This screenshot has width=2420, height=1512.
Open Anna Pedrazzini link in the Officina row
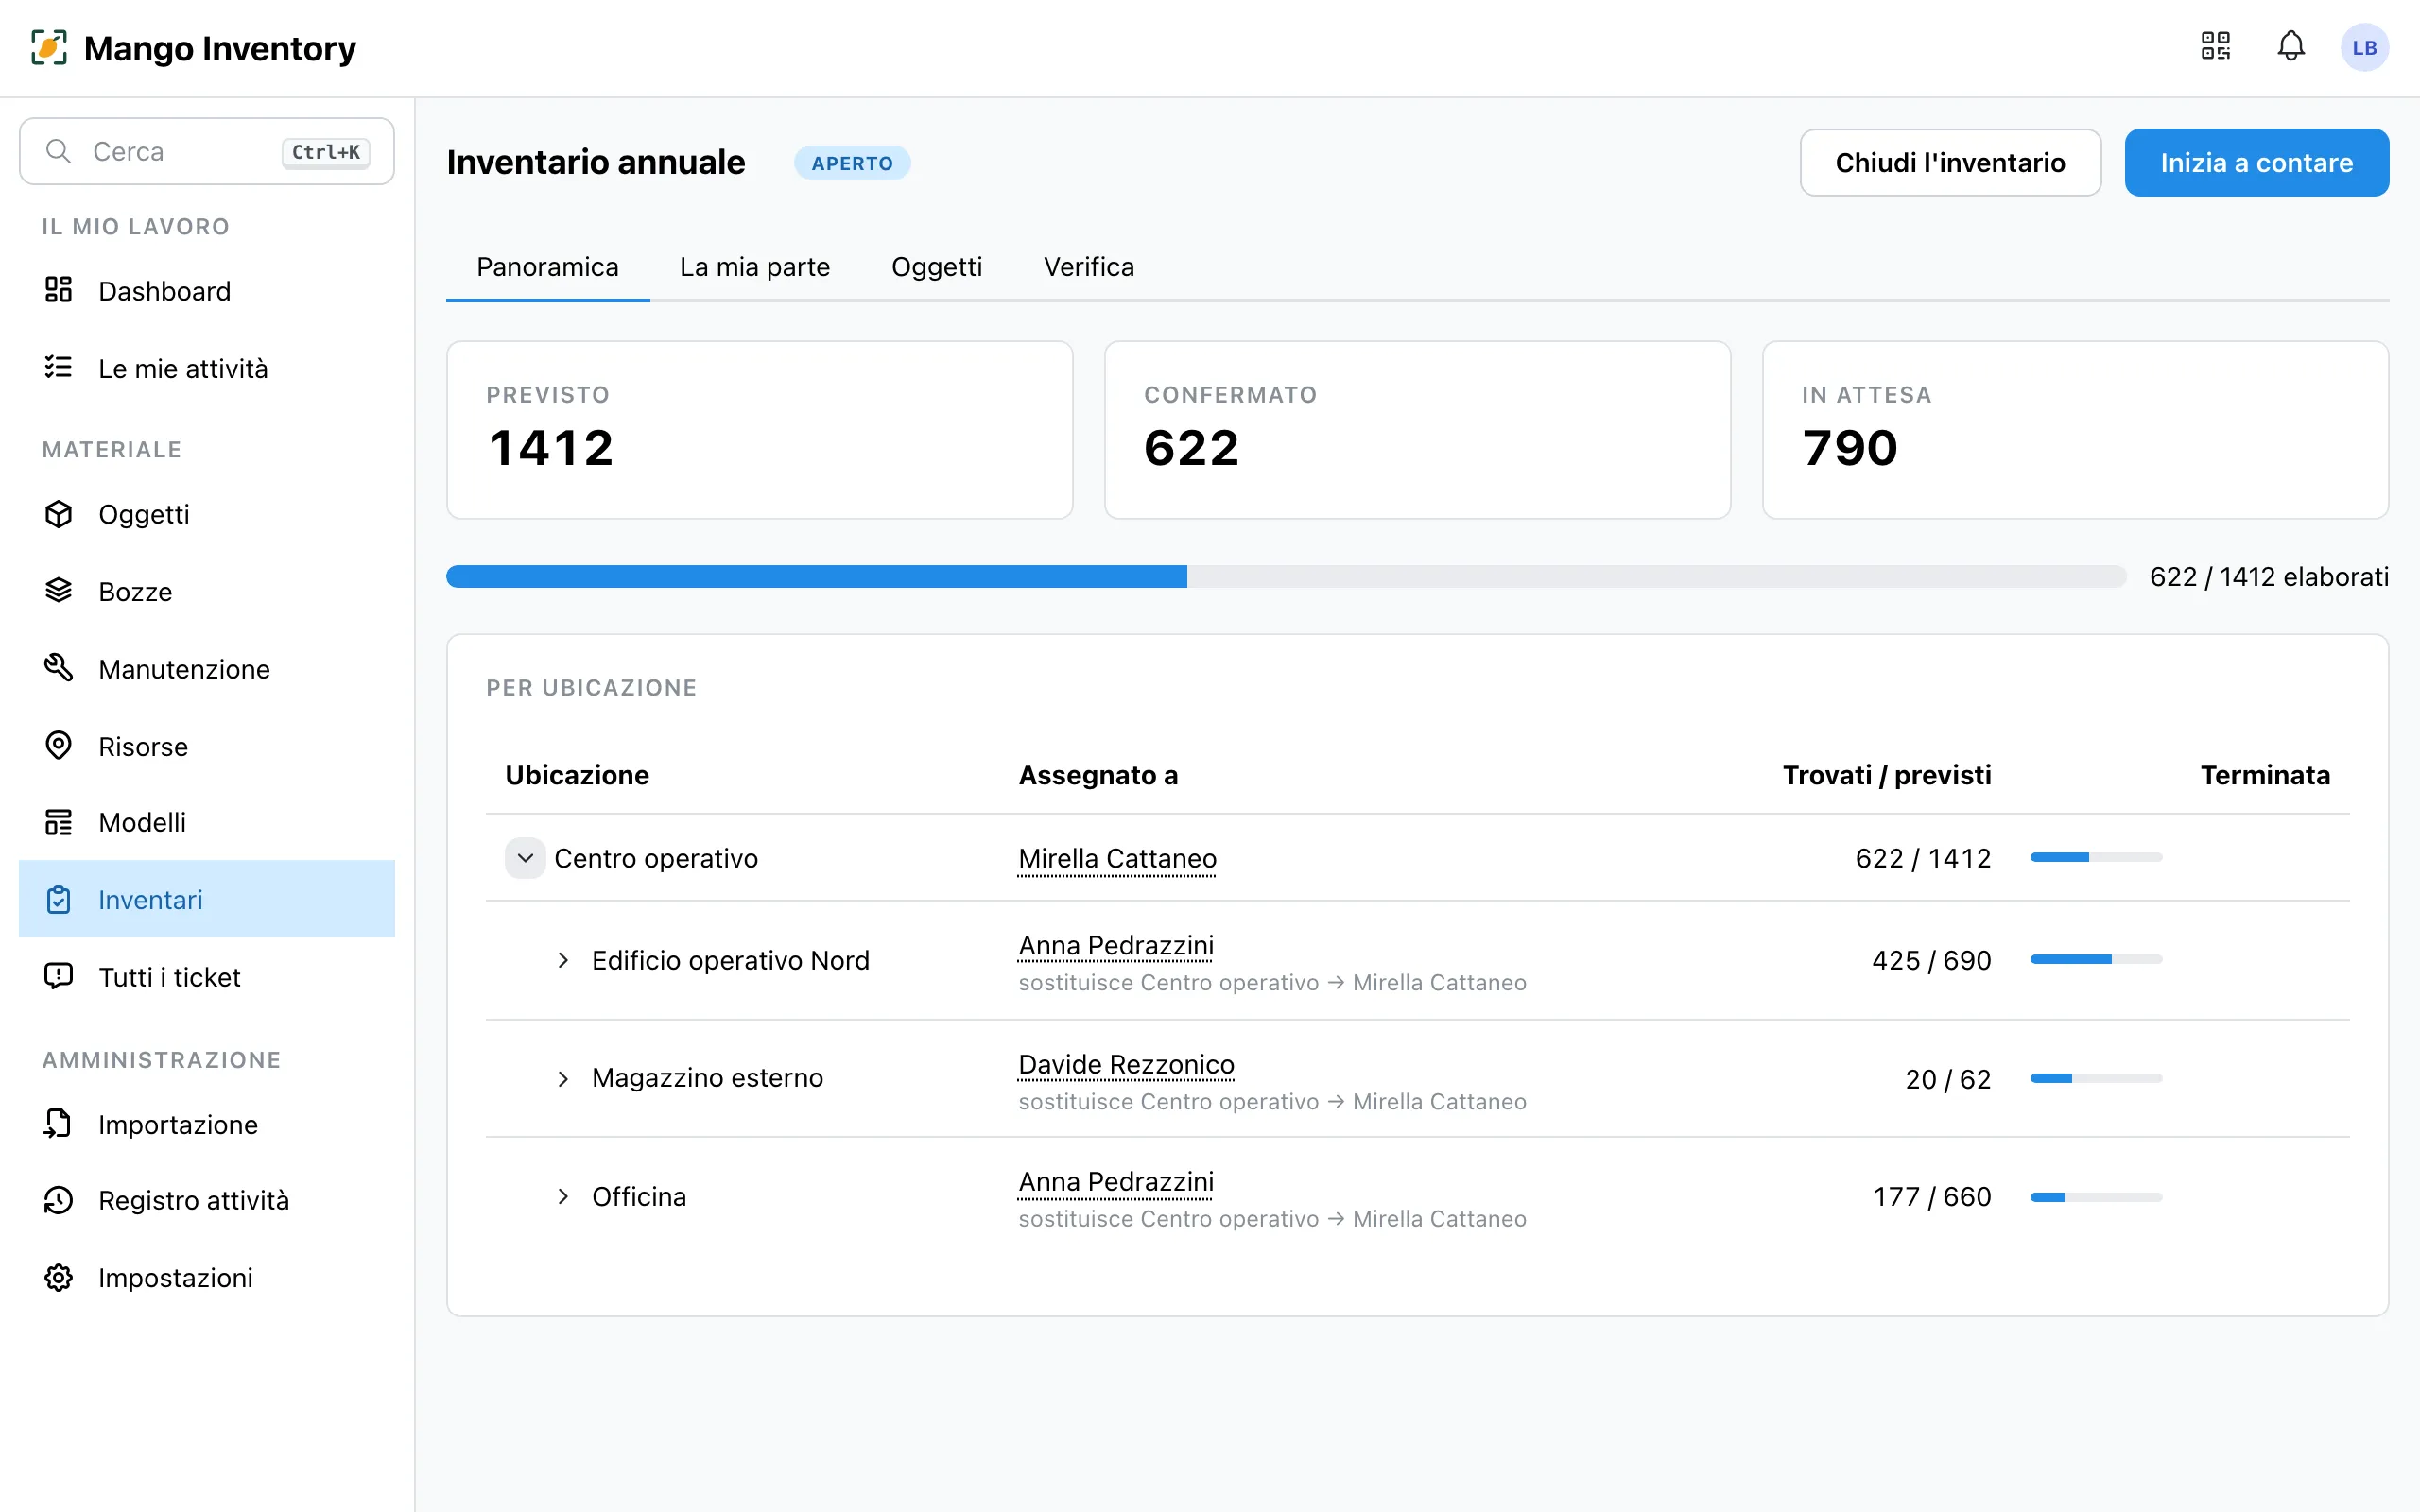tap(1116, 1181)
